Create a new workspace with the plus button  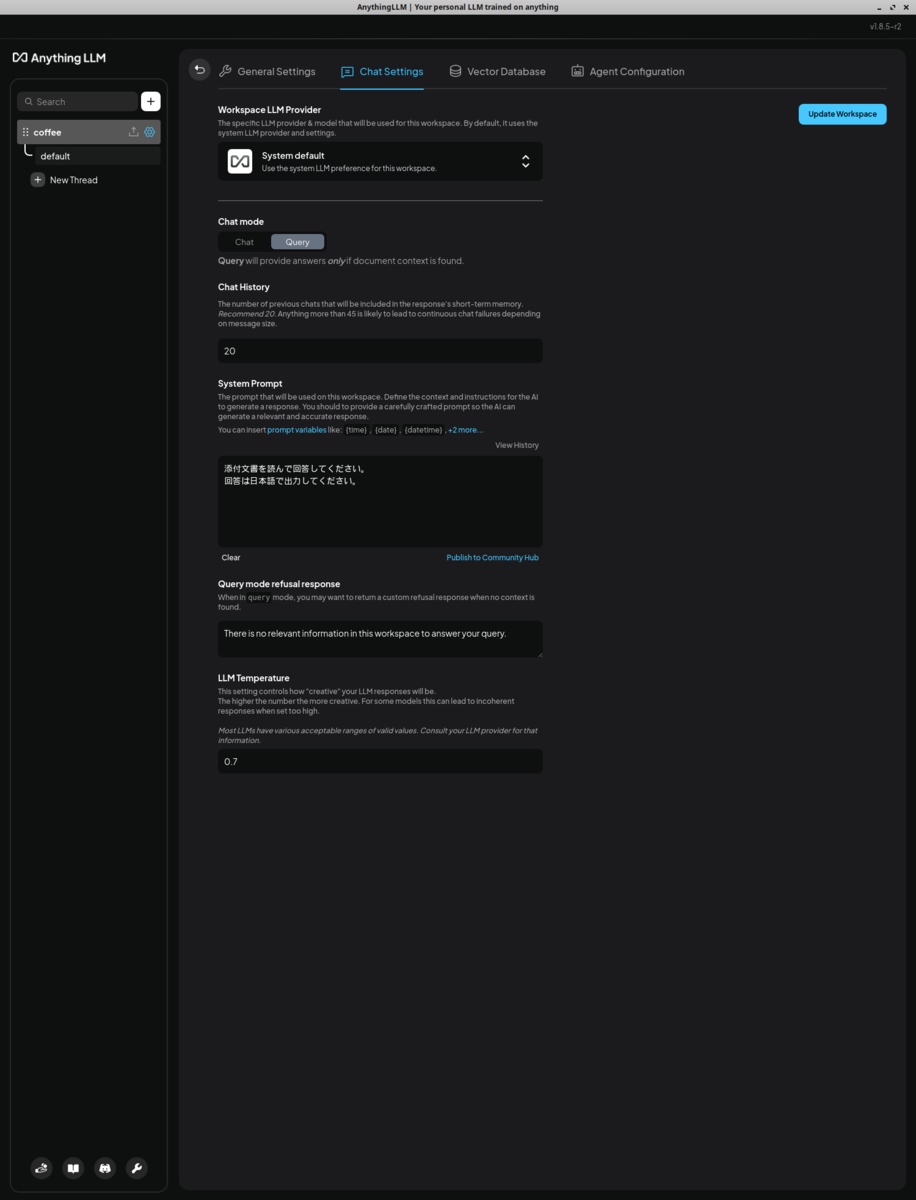click(x=150, y=101)
